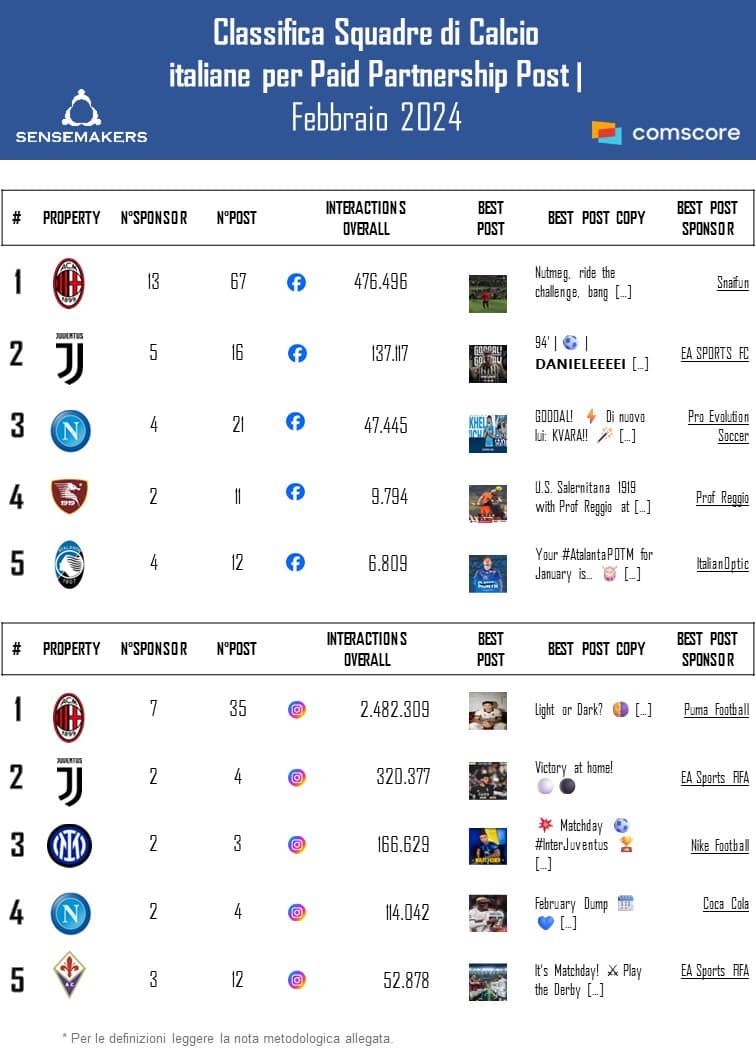Open Juventus 'Victory at home!' post thumbnail
This screenshot has height=1058, width=756.
(x=488, y=780)
